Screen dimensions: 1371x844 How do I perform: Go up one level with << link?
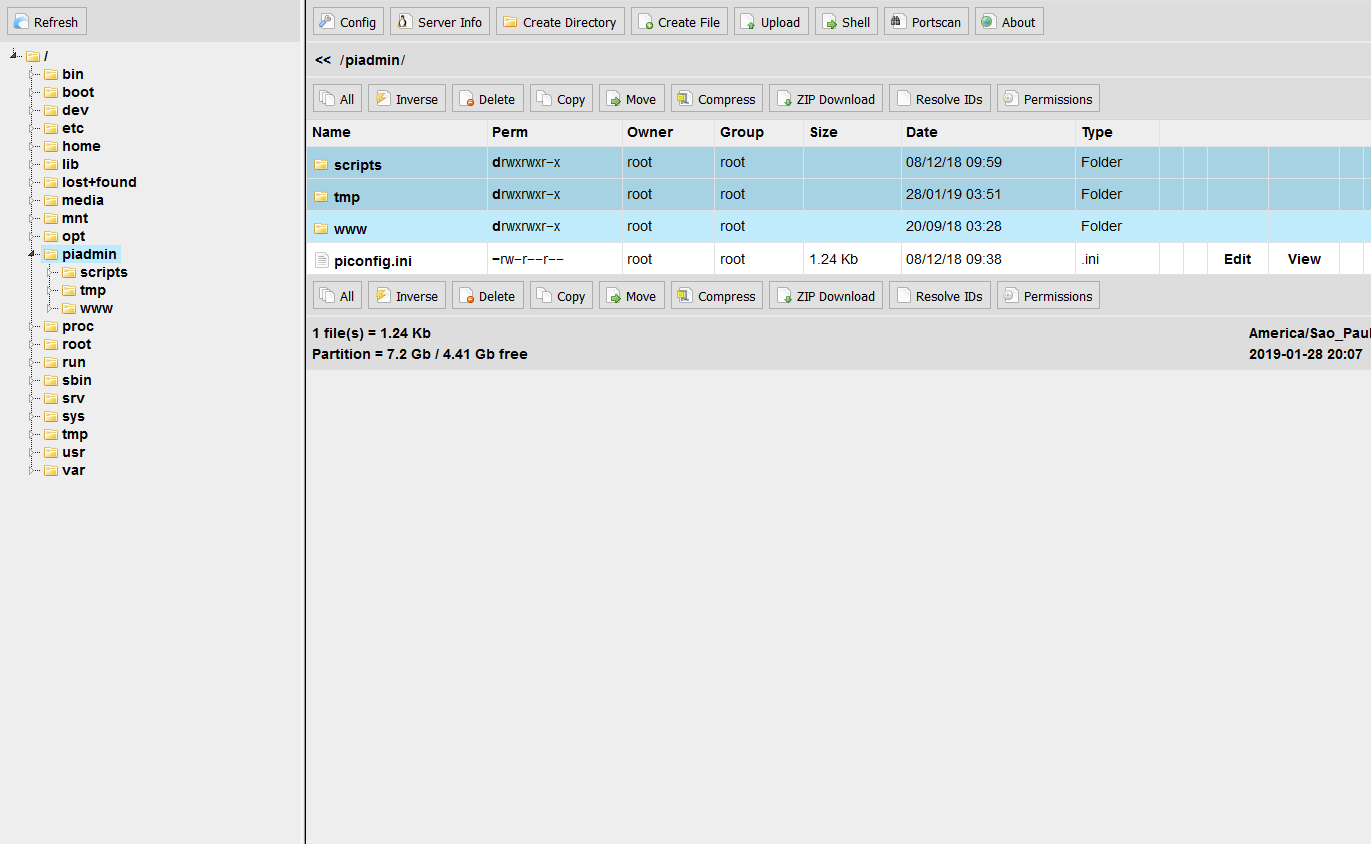(322, 60)
